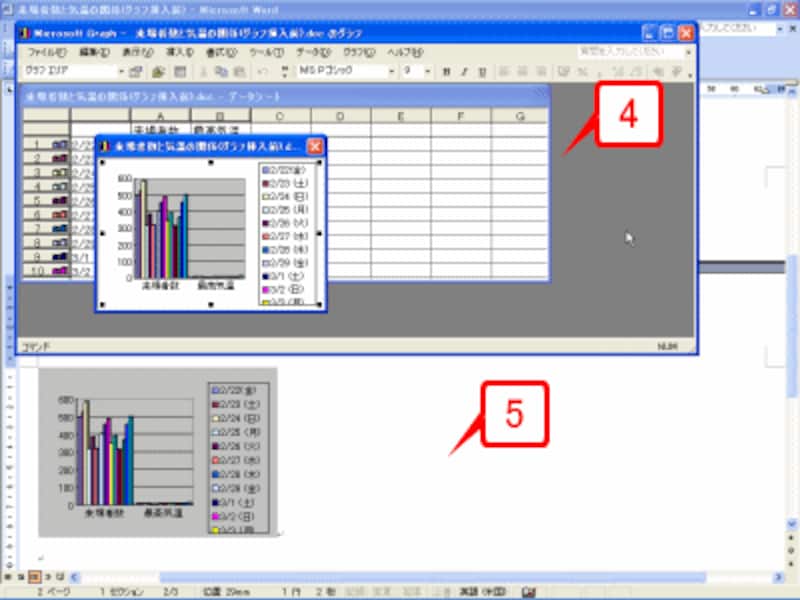
Task: Click the Decrease Decimal icon
Action: click(636, 72)
